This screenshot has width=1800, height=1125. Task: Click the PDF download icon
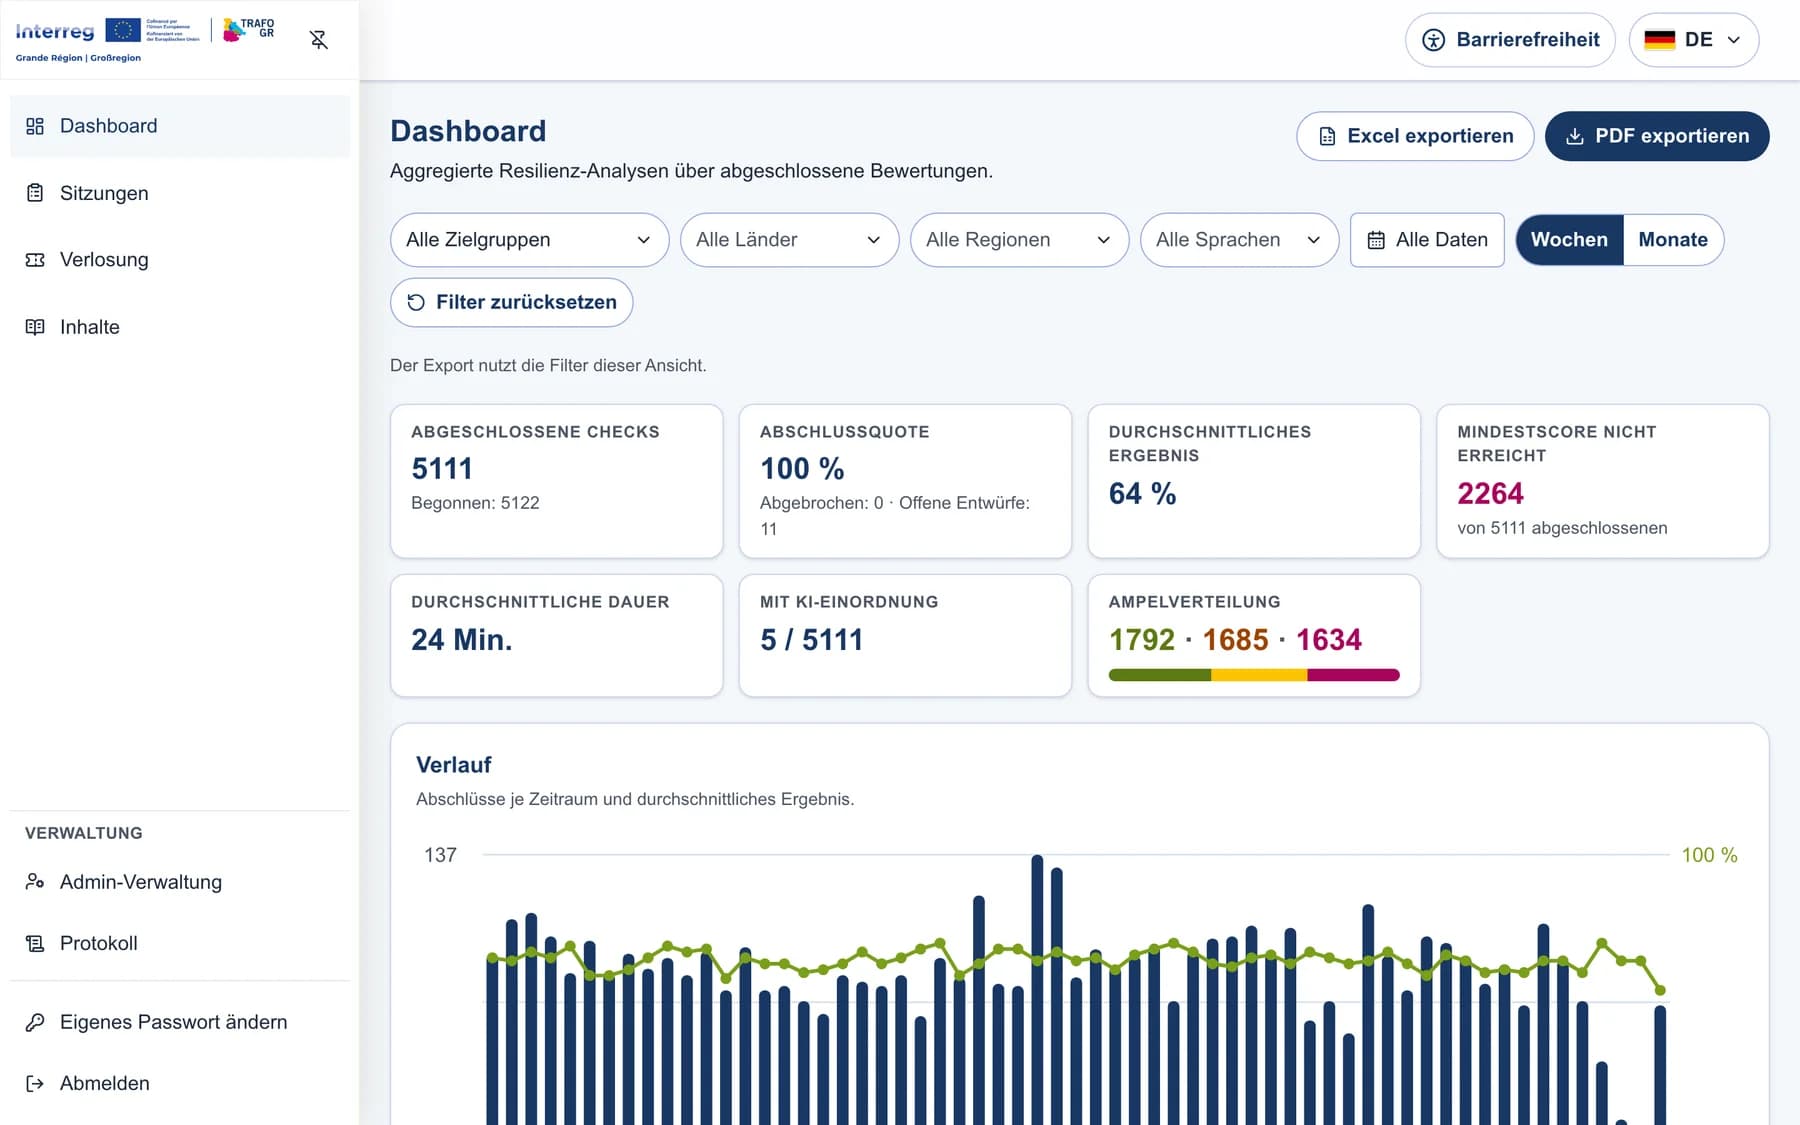pos(1574,136)
